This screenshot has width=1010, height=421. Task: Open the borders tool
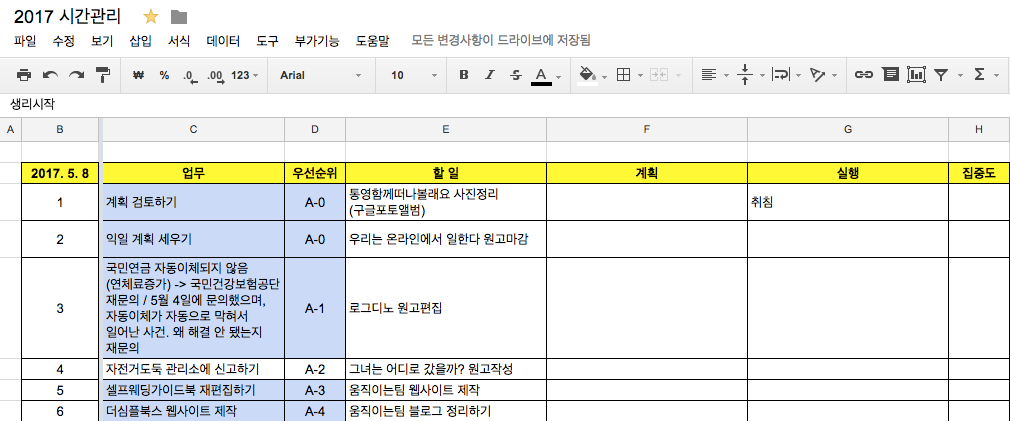[x=623, y=75]
